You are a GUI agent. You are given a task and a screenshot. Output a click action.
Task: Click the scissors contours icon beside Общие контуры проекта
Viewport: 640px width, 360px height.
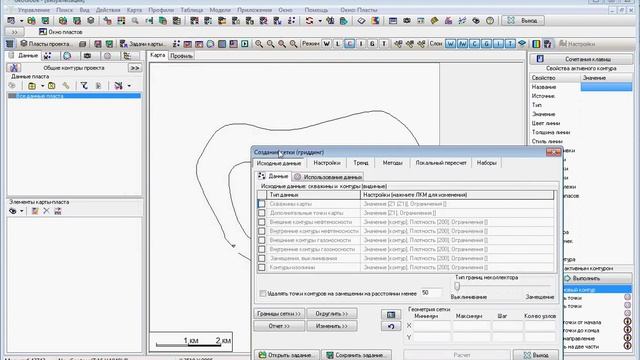14,68
